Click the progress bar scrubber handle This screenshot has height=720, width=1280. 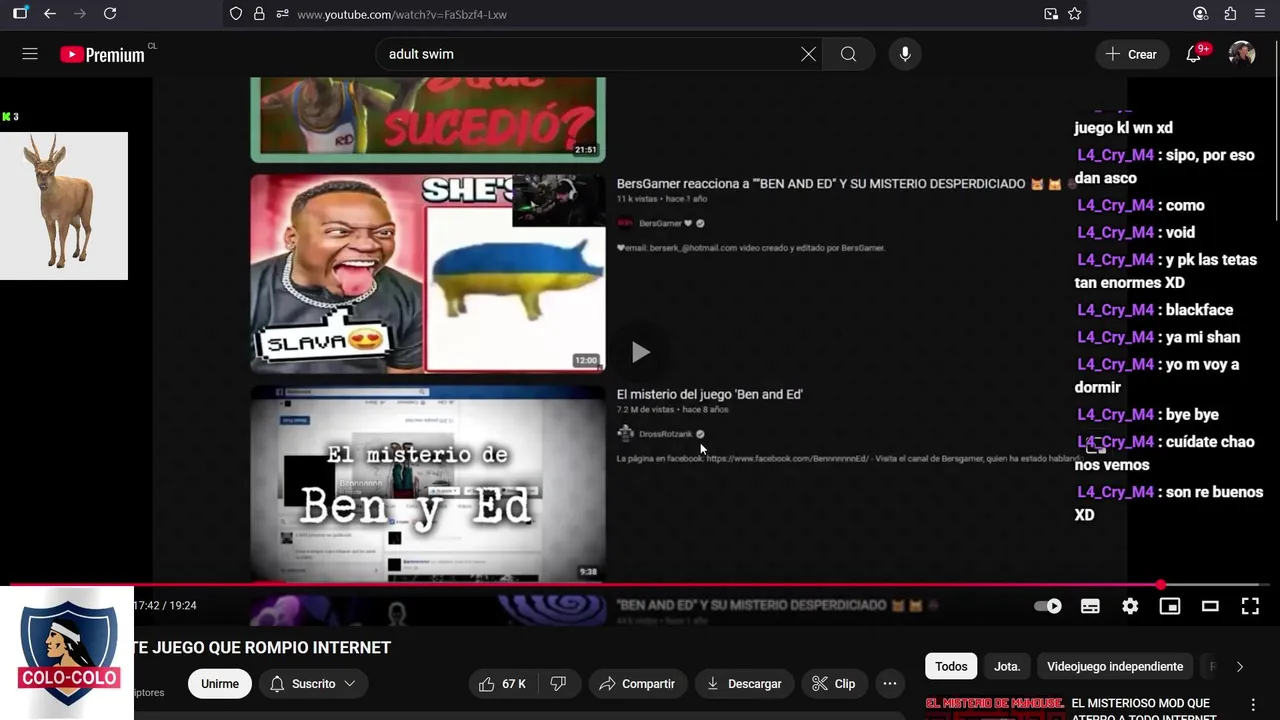[1161, 585]
